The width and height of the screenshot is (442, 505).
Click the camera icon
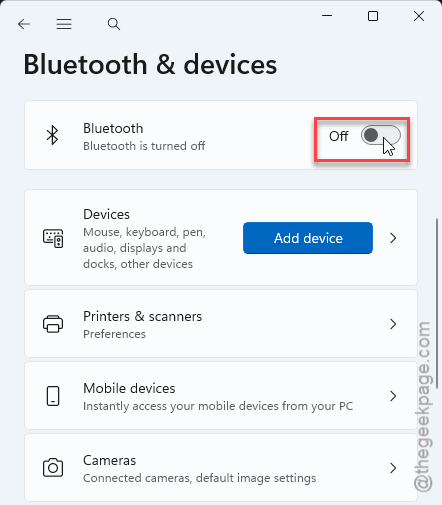point(53,468)
